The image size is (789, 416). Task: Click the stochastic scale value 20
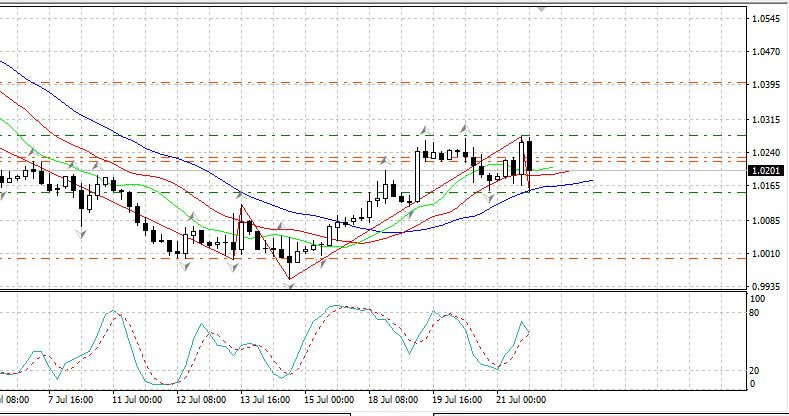756,370
